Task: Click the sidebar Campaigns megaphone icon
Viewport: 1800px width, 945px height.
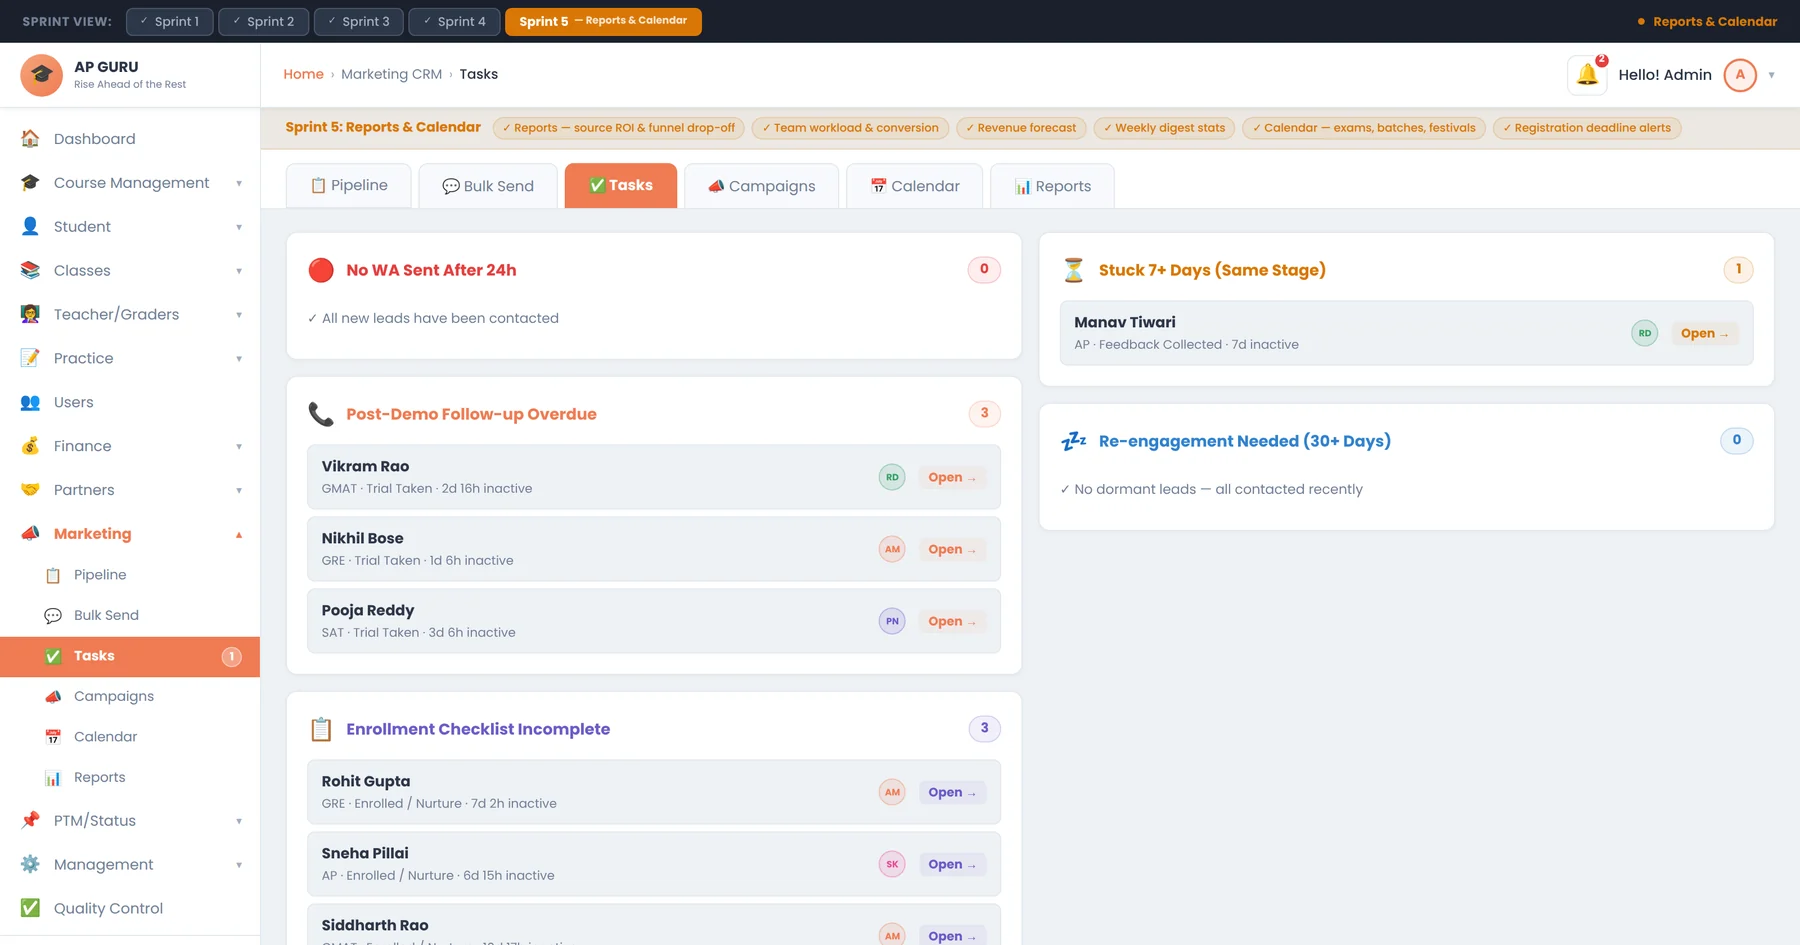Action: tap(53, 697)
